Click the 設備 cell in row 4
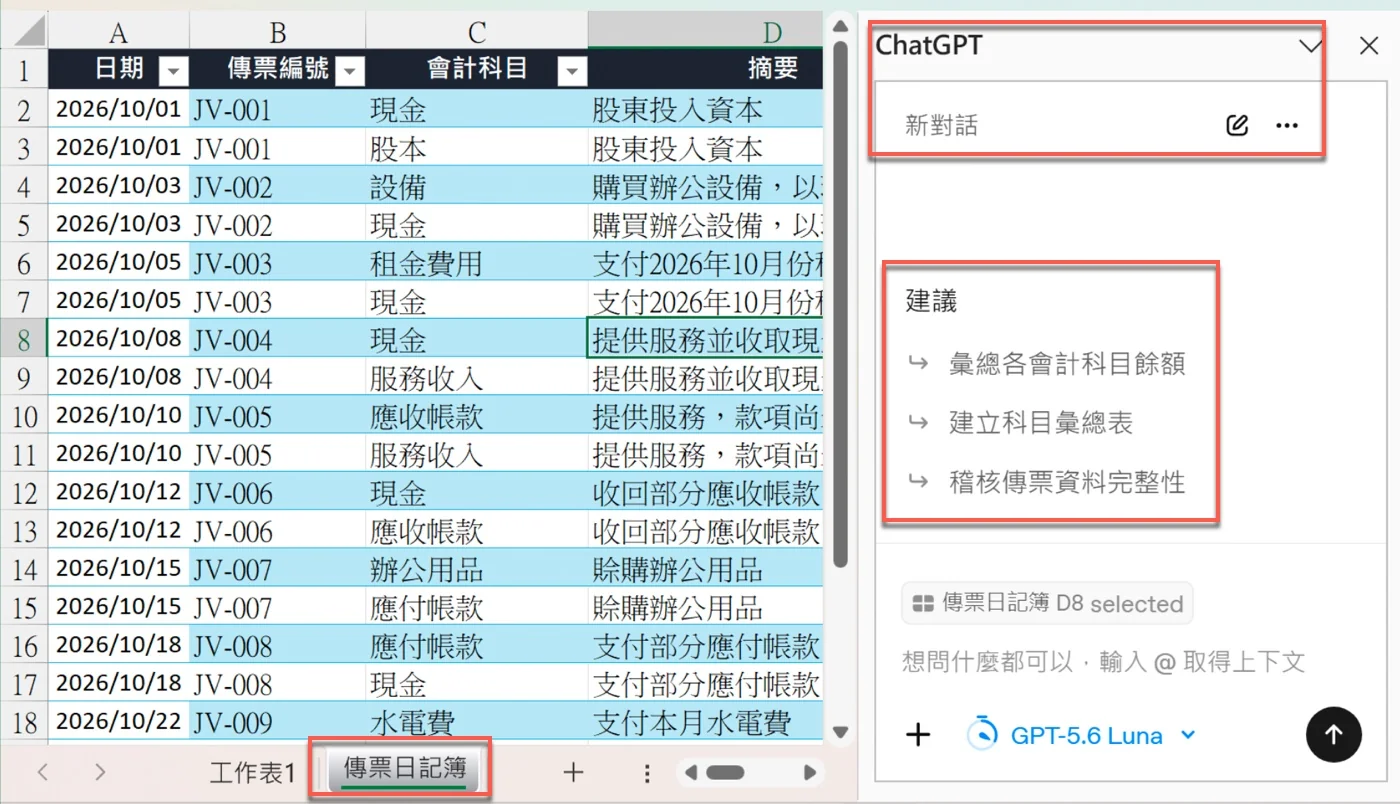 coord(477,186)
